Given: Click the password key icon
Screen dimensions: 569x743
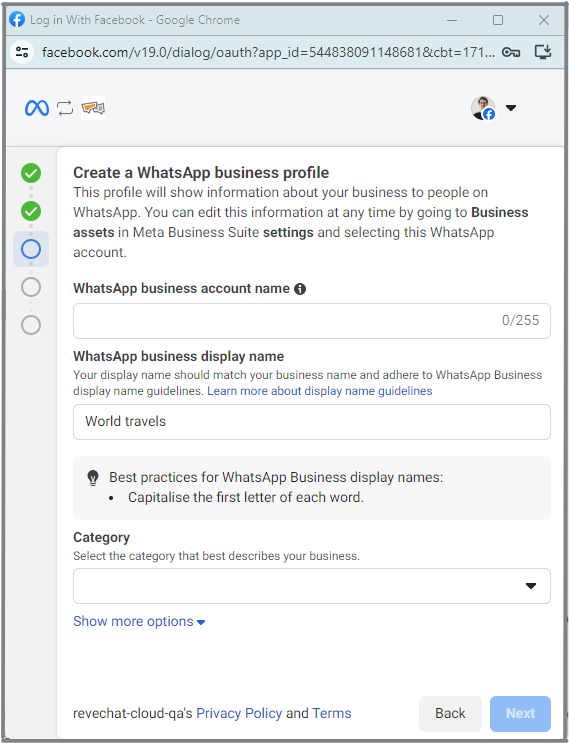Looking at the screenshot, I should pyautogui.click(x=511, y=52).
